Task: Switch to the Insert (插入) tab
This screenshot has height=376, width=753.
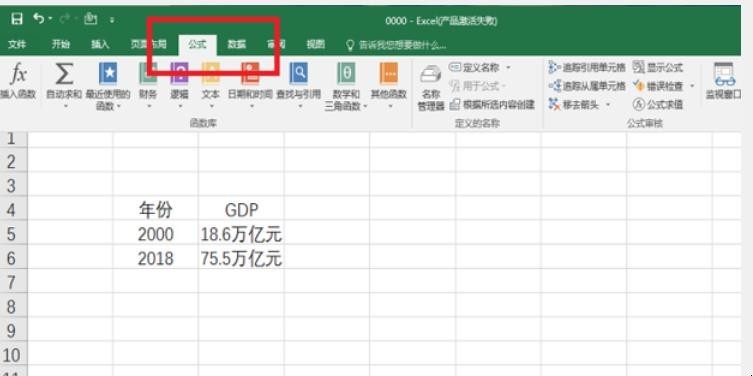Action: (x=100, y=45)
